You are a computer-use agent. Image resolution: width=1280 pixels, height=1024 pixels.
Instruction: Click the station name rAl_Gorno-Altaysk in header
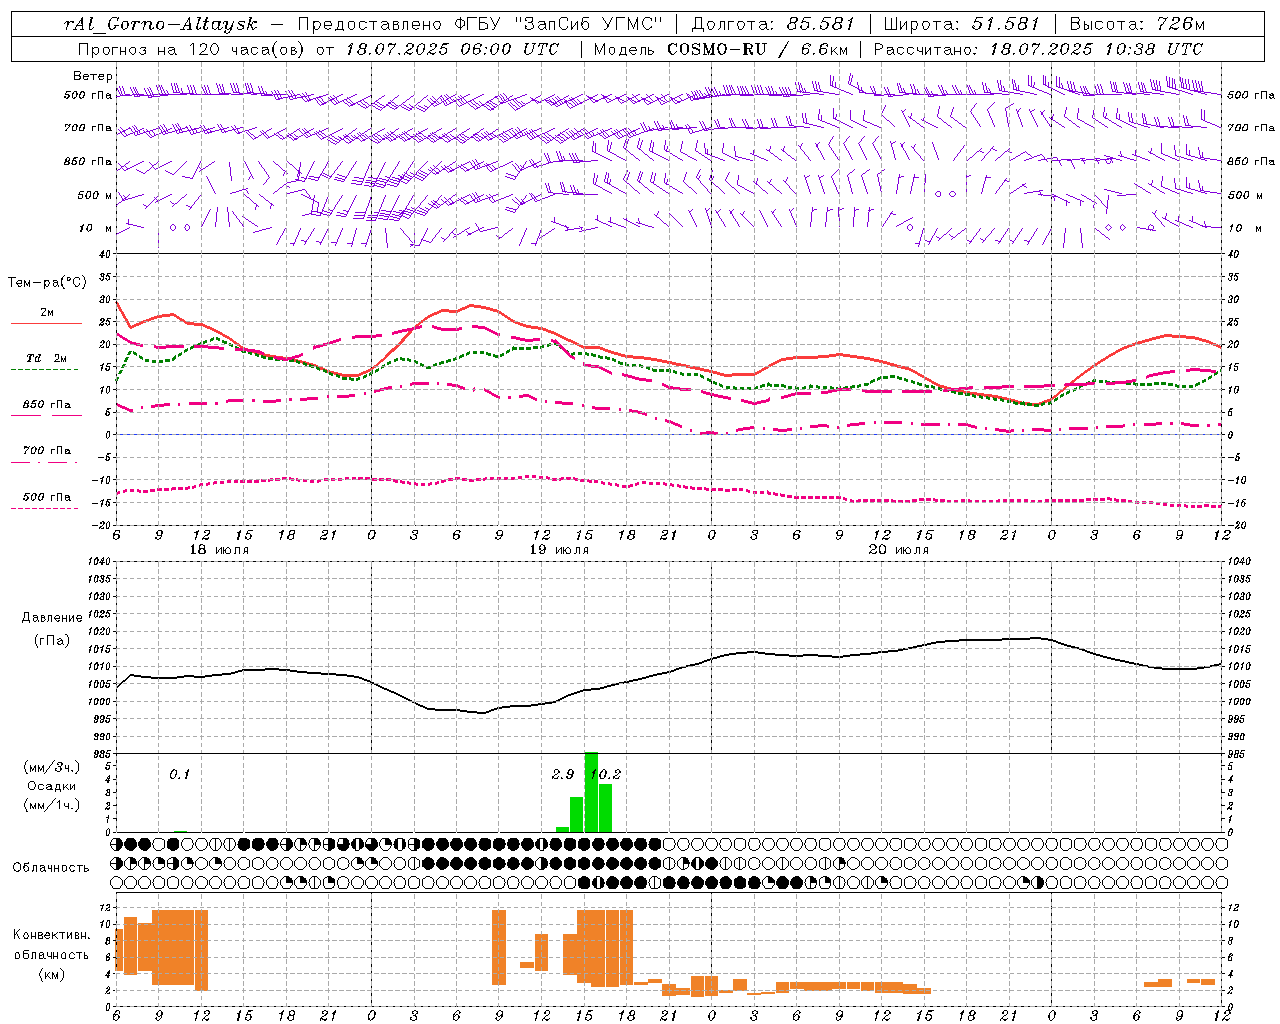click(x=160, y=24)
